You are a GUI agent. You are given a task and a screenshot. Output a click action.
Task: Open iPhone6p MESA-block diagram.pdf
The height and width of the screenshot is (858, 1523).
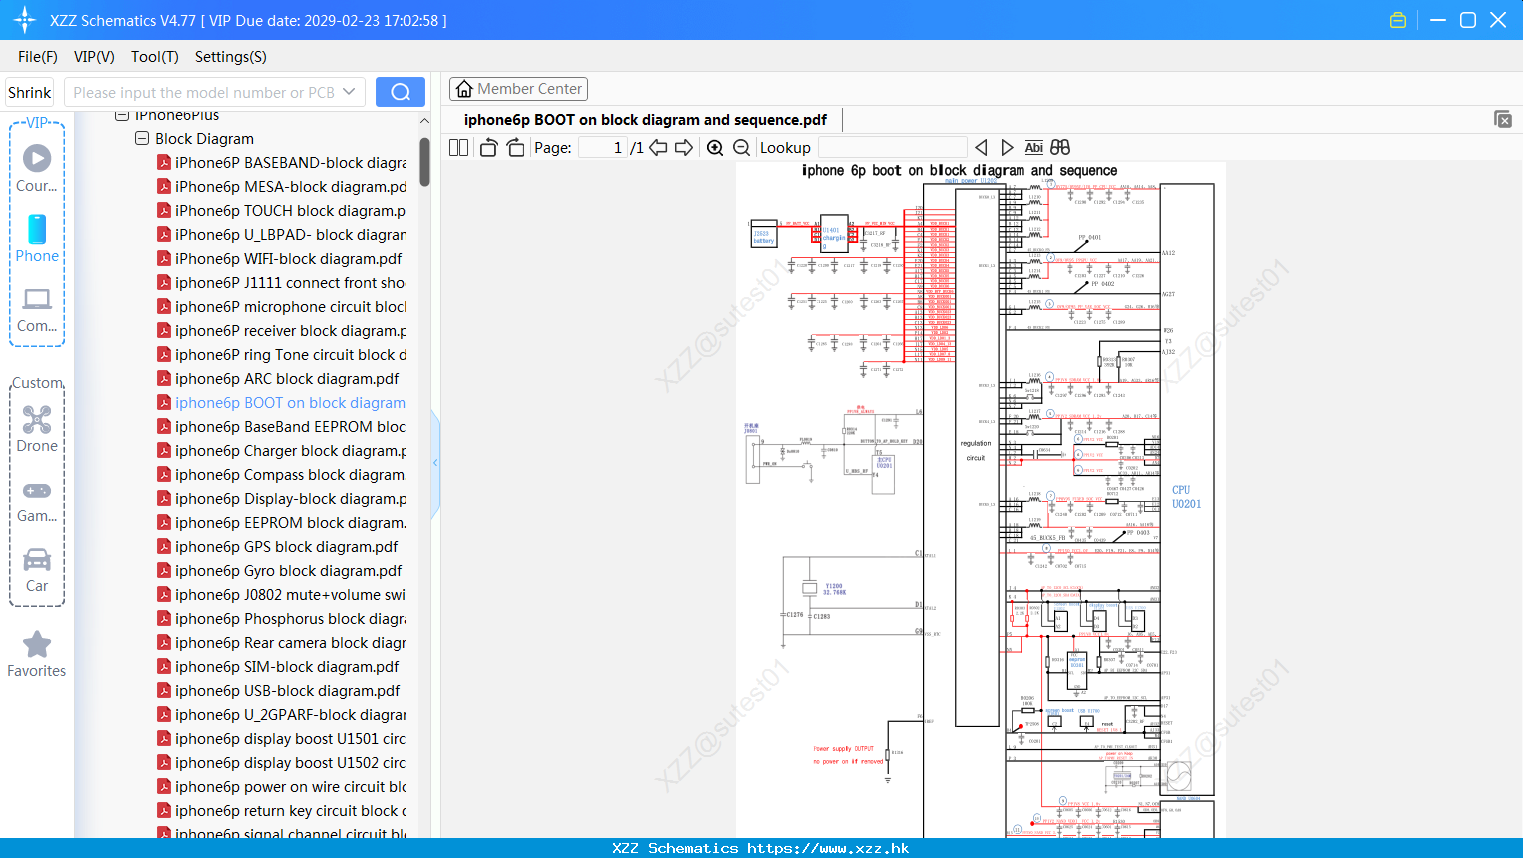pos(281,187)
